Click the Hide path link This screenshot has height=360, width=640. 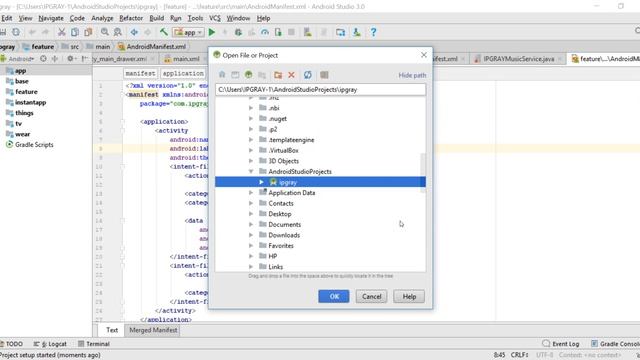click(x=412, y=75)
